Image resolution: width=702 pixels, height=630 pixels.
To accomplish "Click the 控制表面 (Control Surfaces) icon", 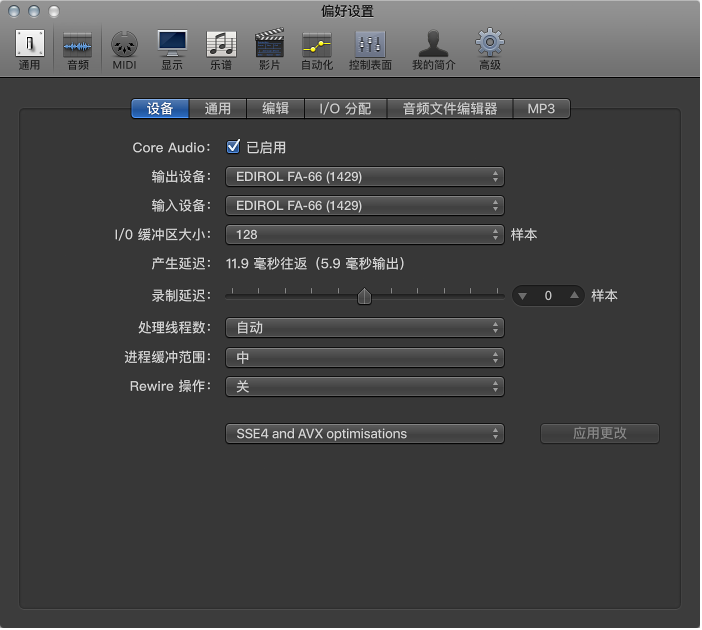I will click(370, 46).
